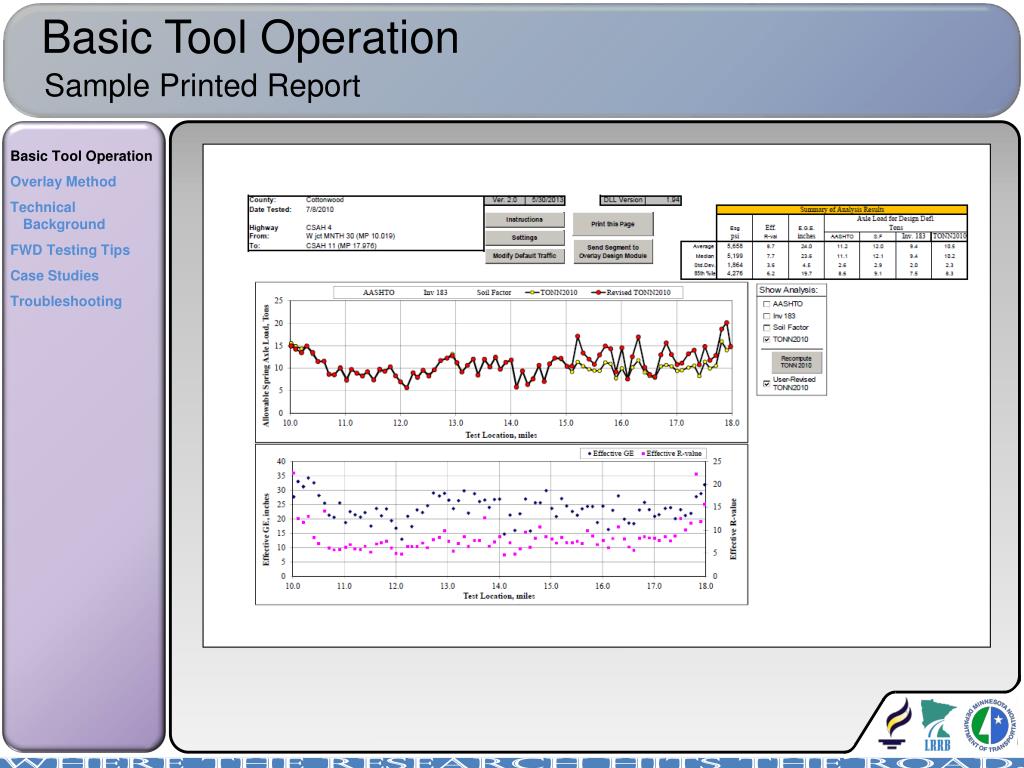Select the Median Esg value 5,199
This screenshot has height=768, width=1024.
coord(735,256)
